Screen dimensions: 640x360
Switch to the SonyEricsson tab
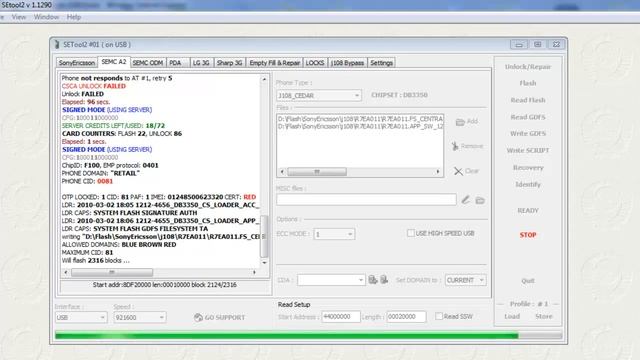pos(77,63)
